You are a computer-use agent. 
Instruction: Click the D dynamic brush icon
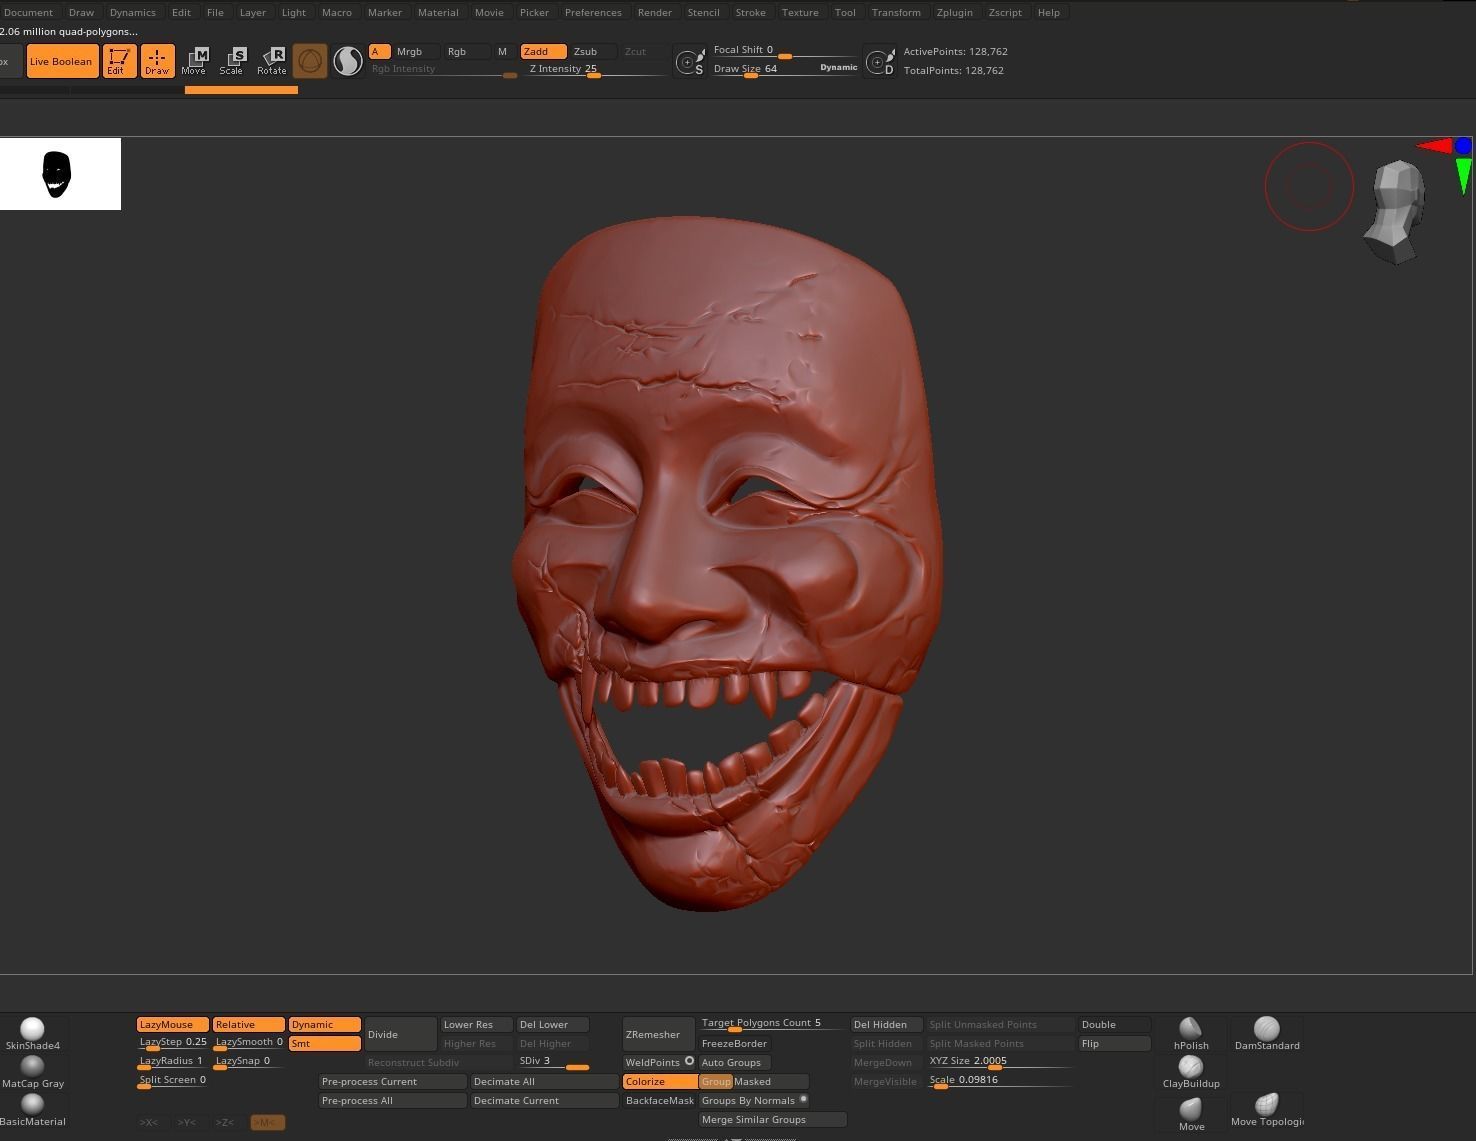pyautogui.click(x=879, y=62)
